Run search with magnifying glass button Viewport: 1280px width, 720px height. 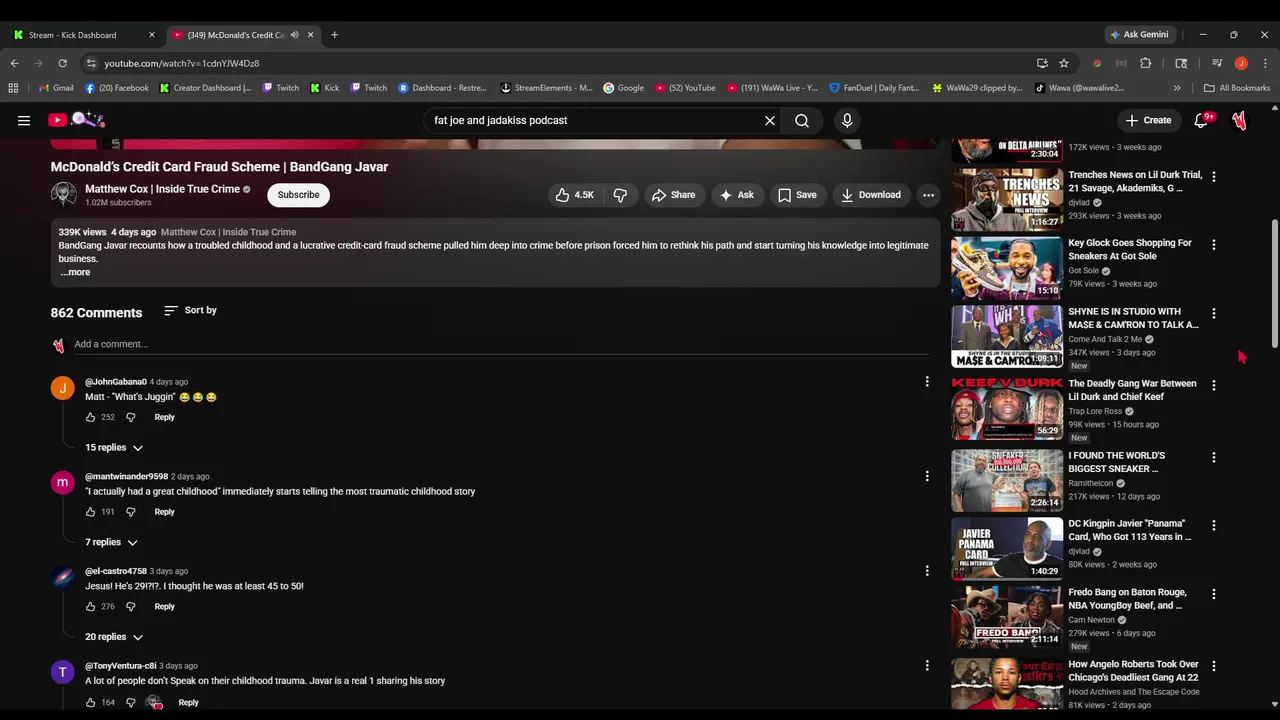(x=802, y=120)
